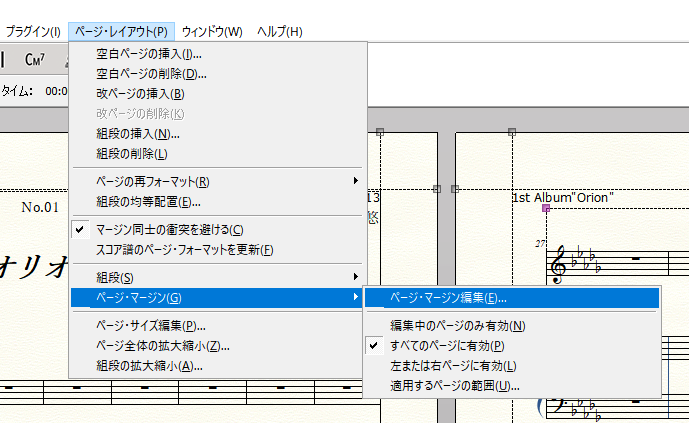
Task: Choose 左または右ページに有効 option
Action: tap(452, 365)
